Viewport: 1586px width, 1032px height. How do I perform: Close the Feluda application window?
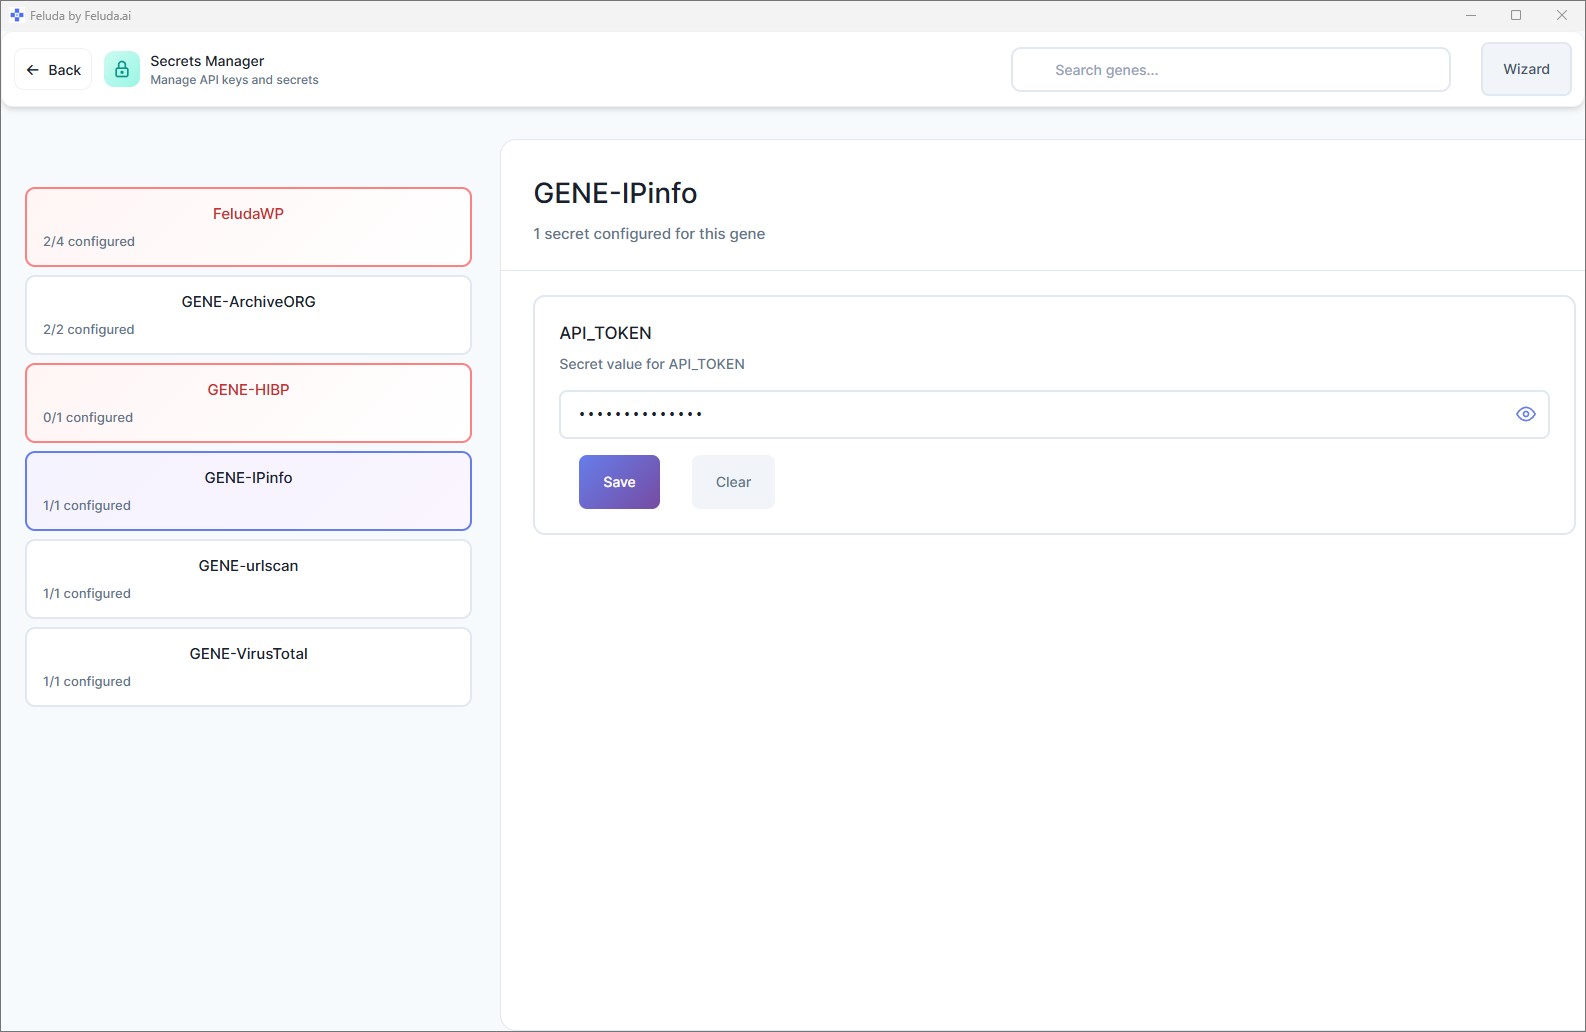[x=1561, y=16]
